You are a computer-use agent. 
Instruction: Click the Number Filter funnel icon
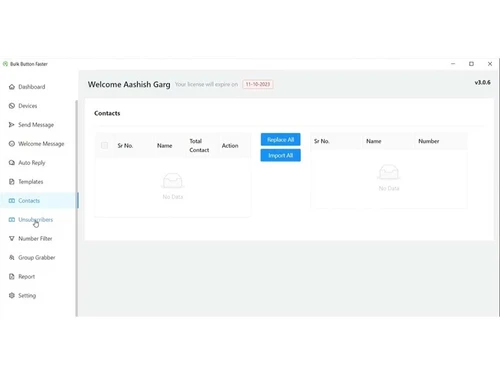[12, 239]
